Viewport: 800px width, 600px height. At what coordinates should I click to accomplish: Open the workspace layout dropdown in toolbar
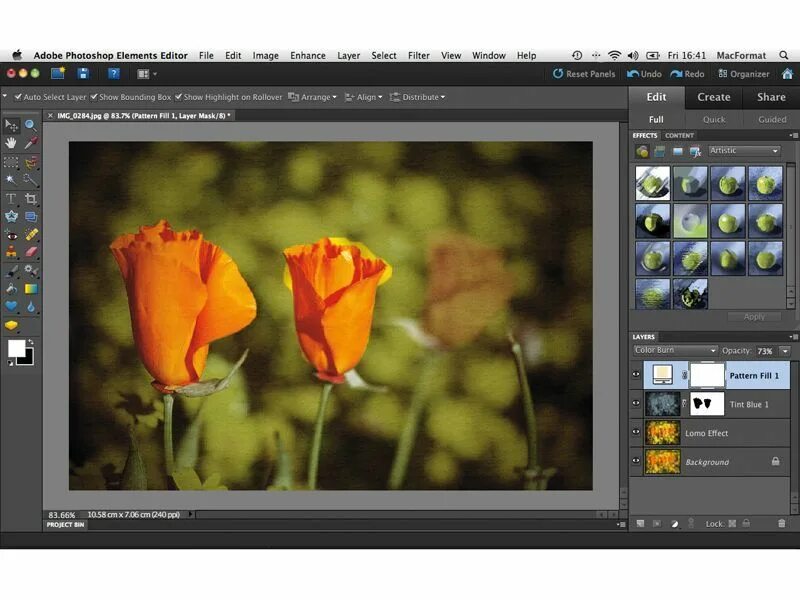pos(146,74)
